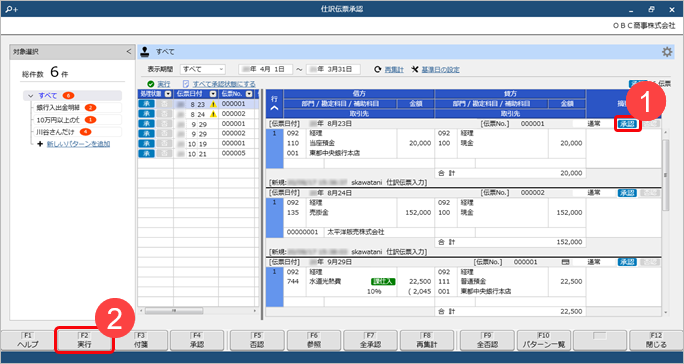
Task: Click the 実行 link above the list
Action: (x=164, y=84)
